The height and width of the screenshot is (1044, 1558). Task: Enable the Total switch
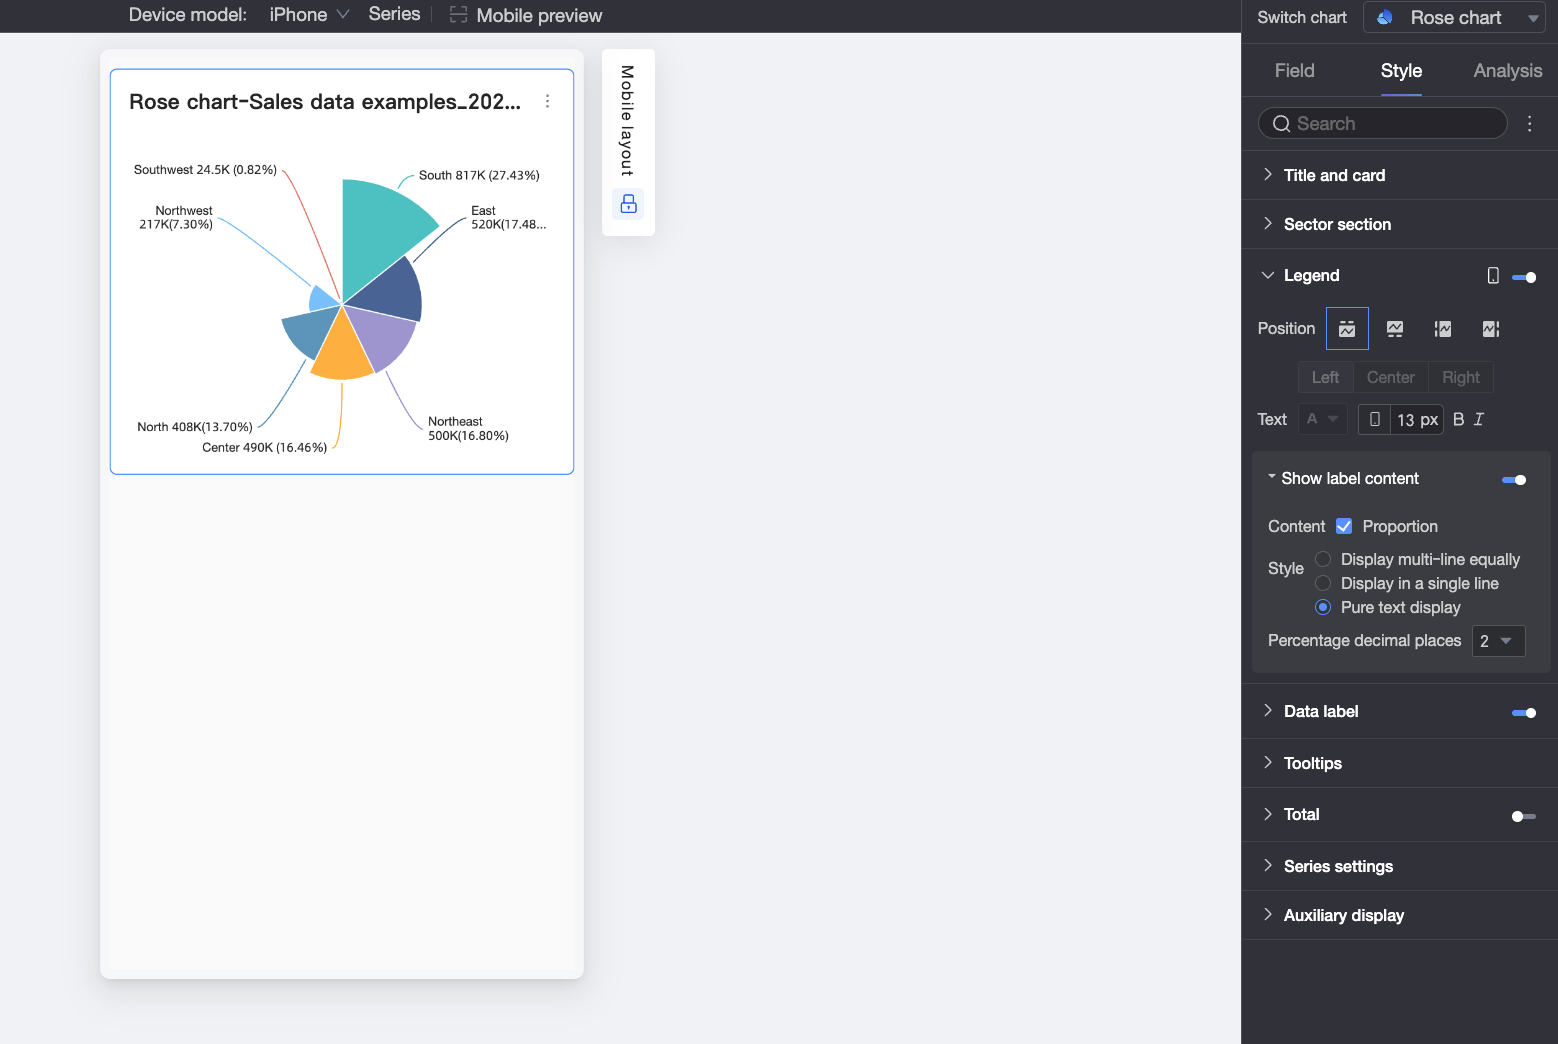[1524, 816]
